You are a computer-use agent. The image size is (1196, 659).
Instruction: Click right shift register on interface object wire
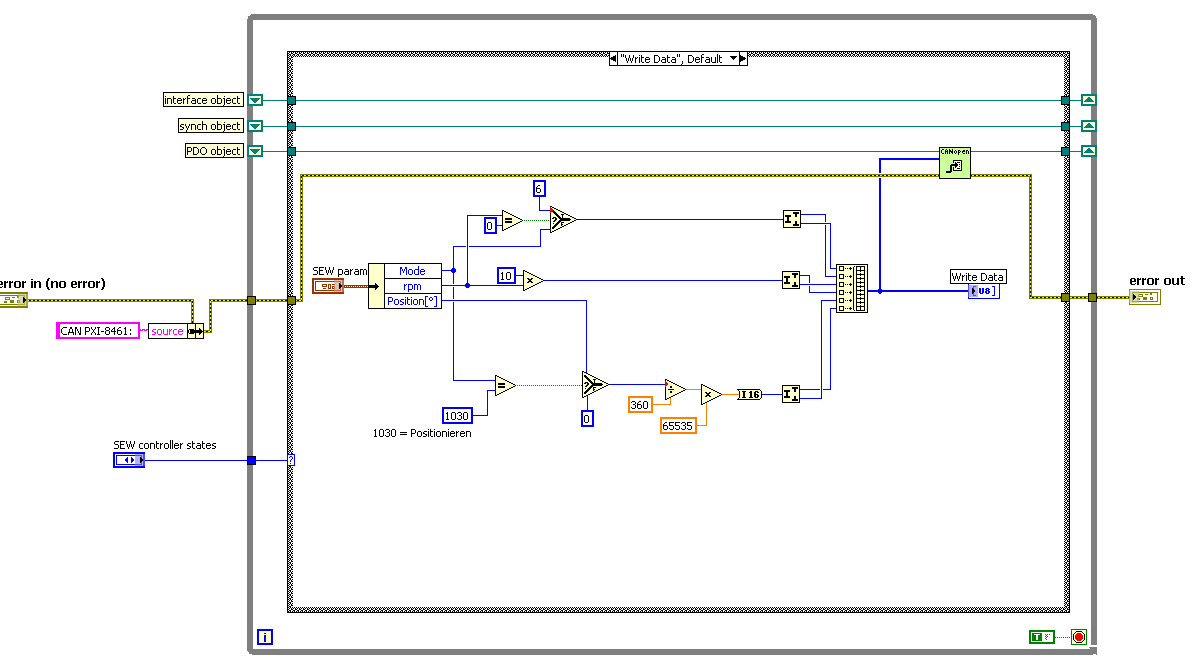point(1089,100)
